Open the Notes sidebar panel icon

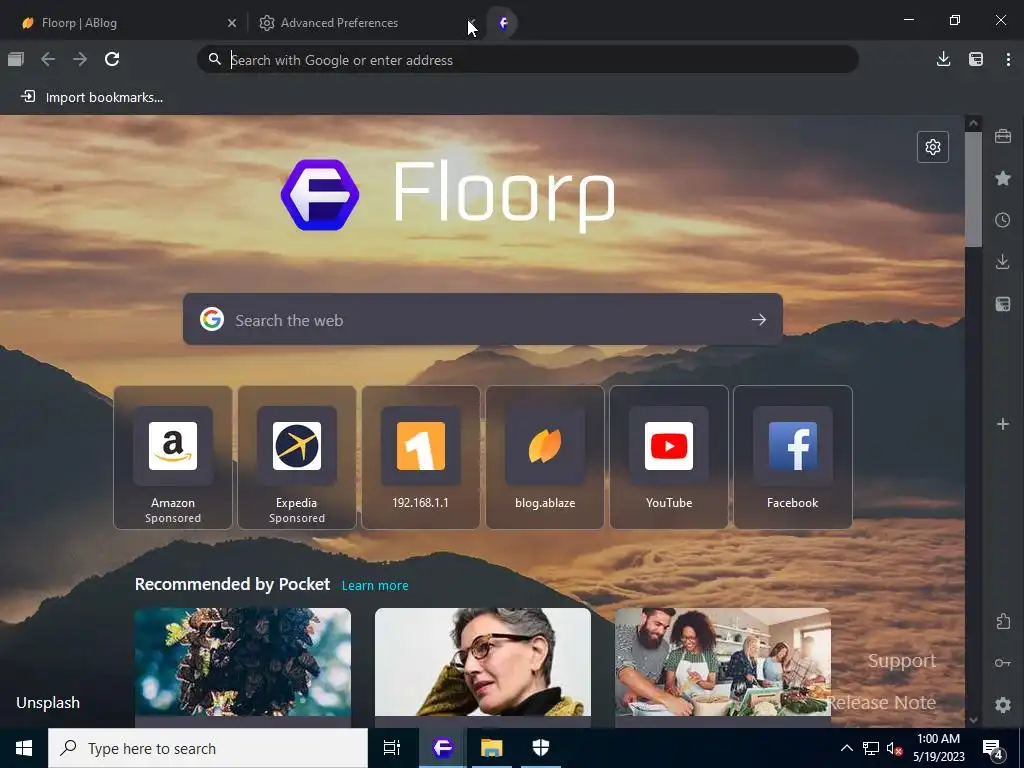point(1003,304)
